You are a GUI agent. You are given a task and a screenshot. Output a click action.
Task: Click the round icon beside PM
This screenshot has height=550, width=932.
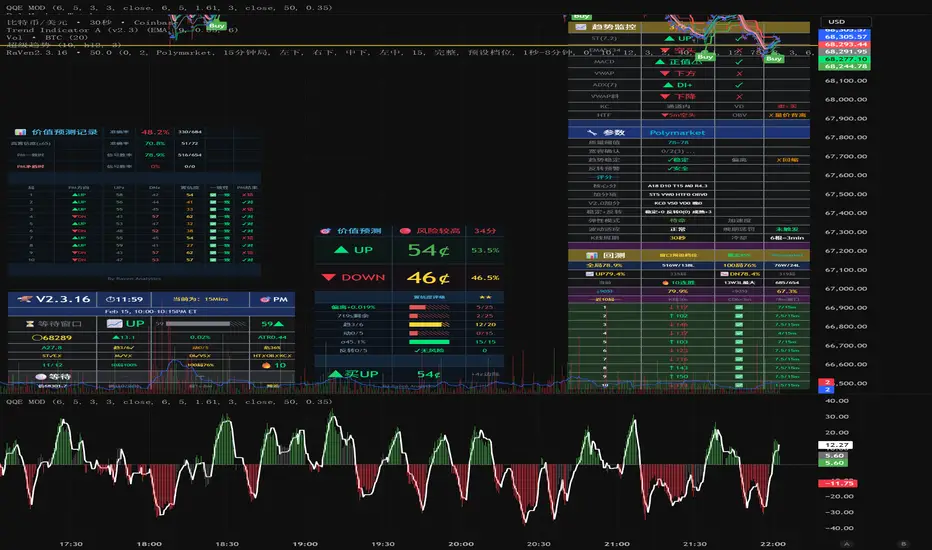click(x=265, y=299)
